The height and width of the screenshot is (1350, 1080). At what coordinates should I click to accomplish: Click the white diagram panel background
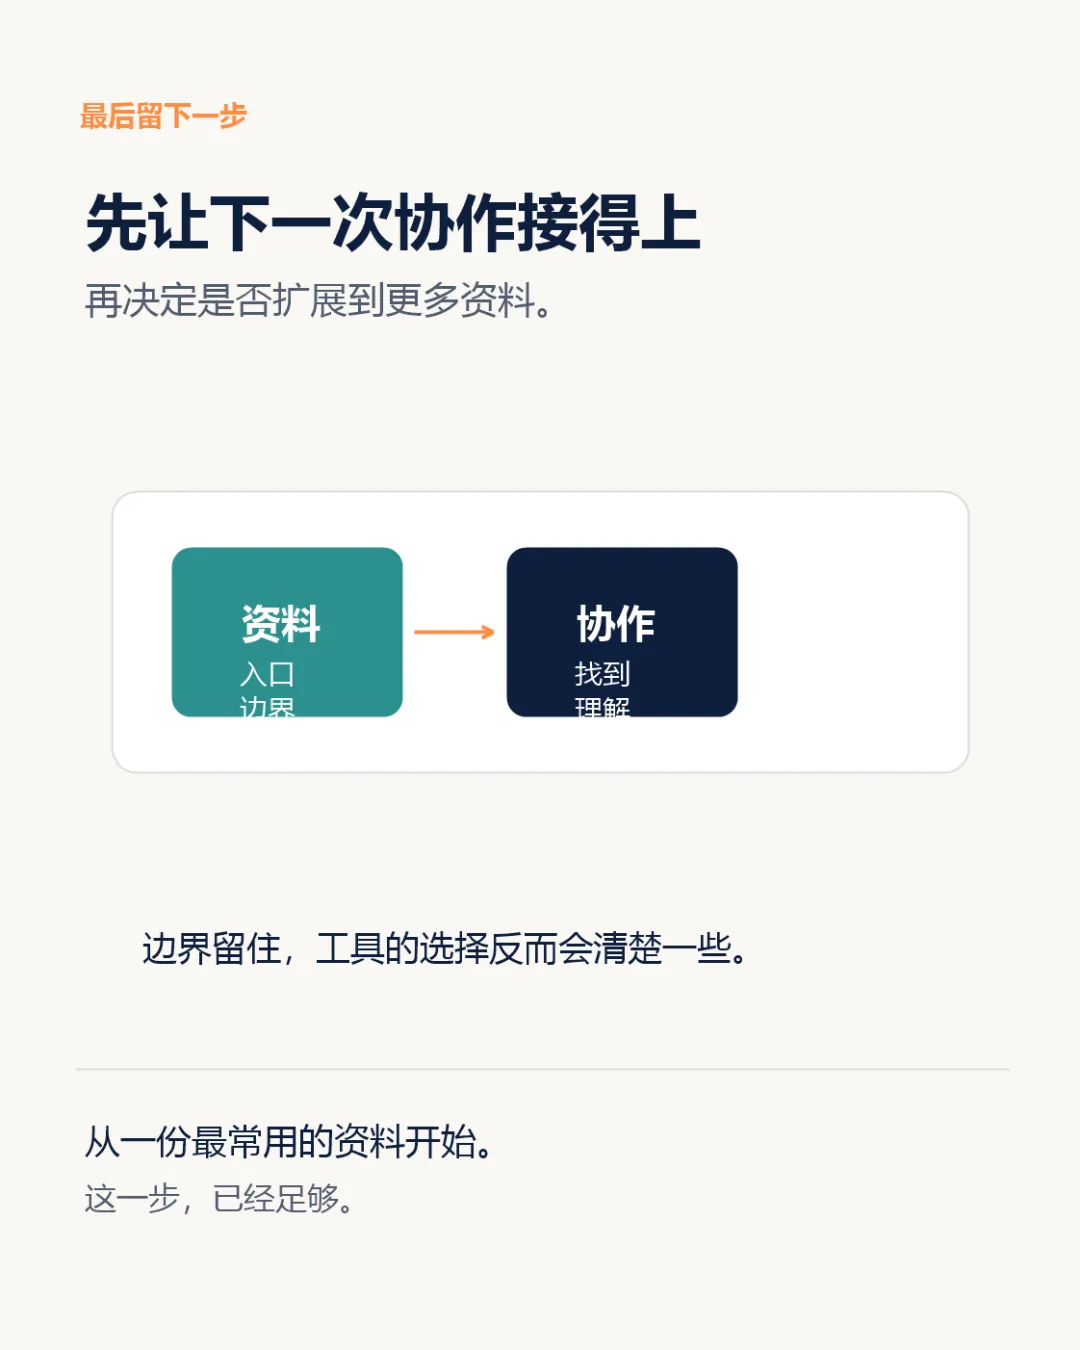(x=850, y=632)
